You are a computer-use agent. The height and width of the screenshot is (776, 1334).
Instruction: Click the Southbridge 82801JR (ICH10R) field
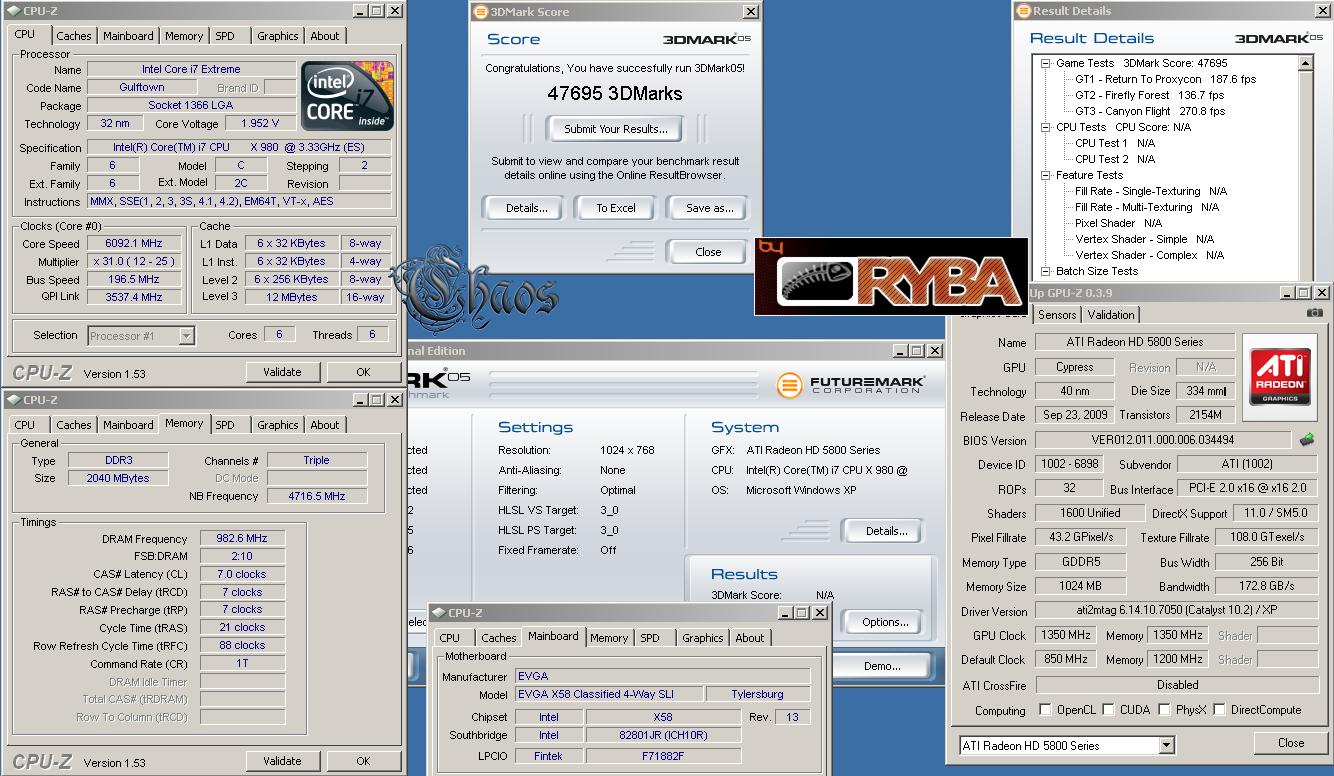click(x=662, y=735)
